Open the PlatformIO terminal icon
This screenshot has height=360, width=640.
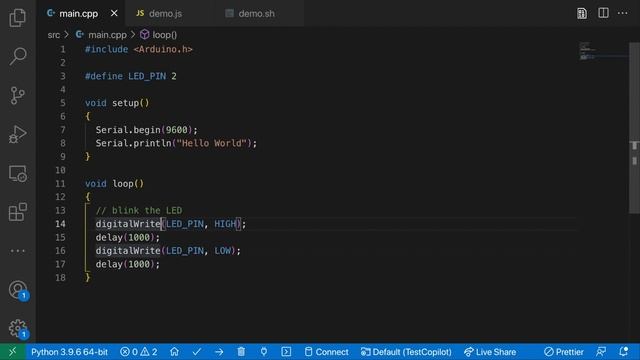click(286, 351)
